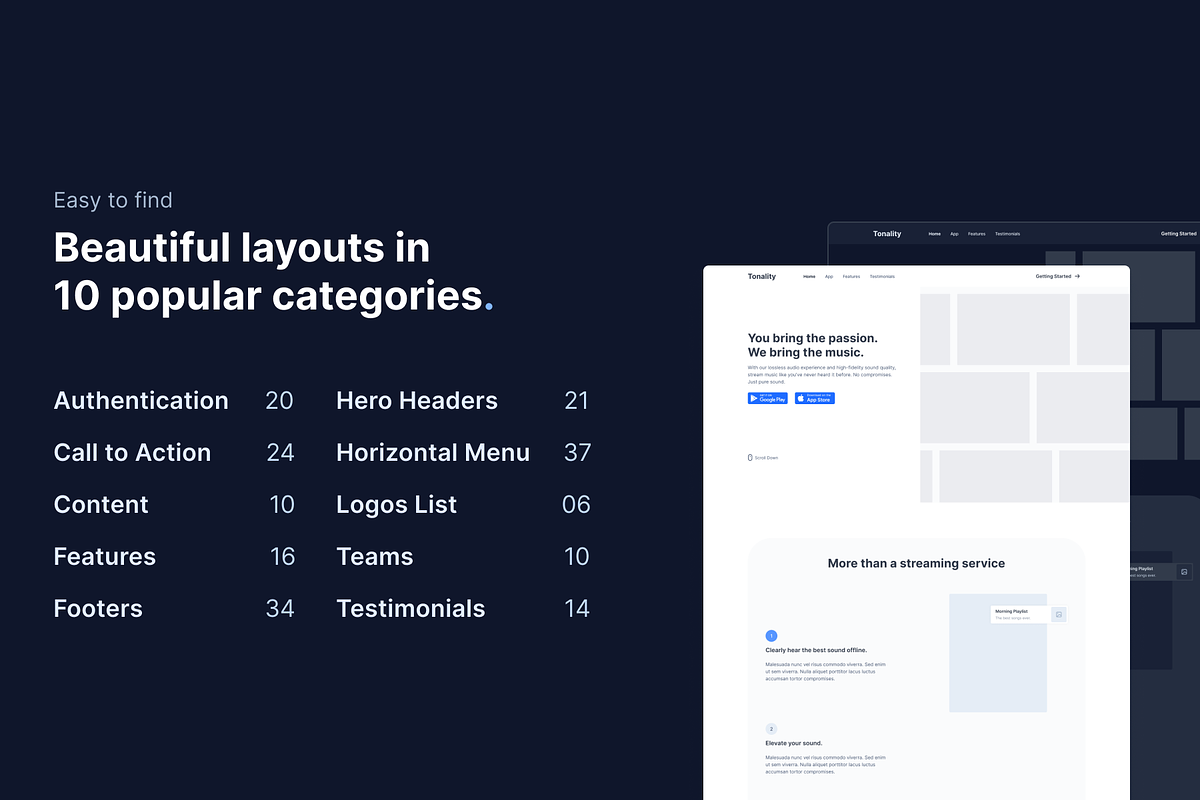Open App in the dark mockup nav

tap(954, 234)
